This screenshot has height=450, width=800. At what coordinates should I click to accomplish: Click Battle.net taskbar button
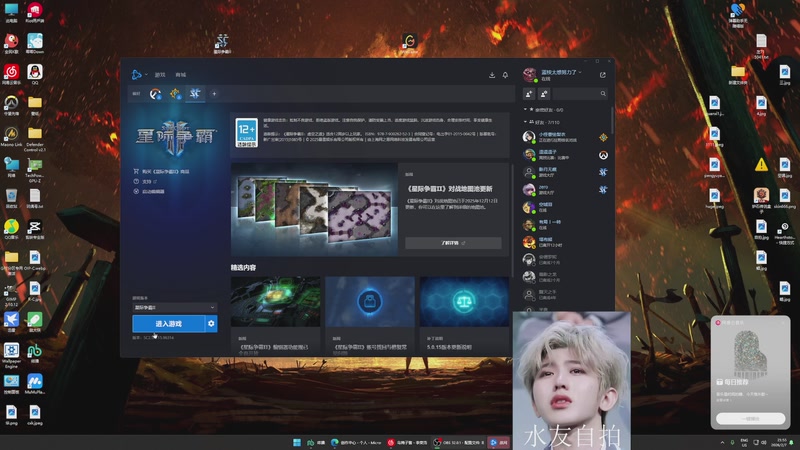(499, 442)
